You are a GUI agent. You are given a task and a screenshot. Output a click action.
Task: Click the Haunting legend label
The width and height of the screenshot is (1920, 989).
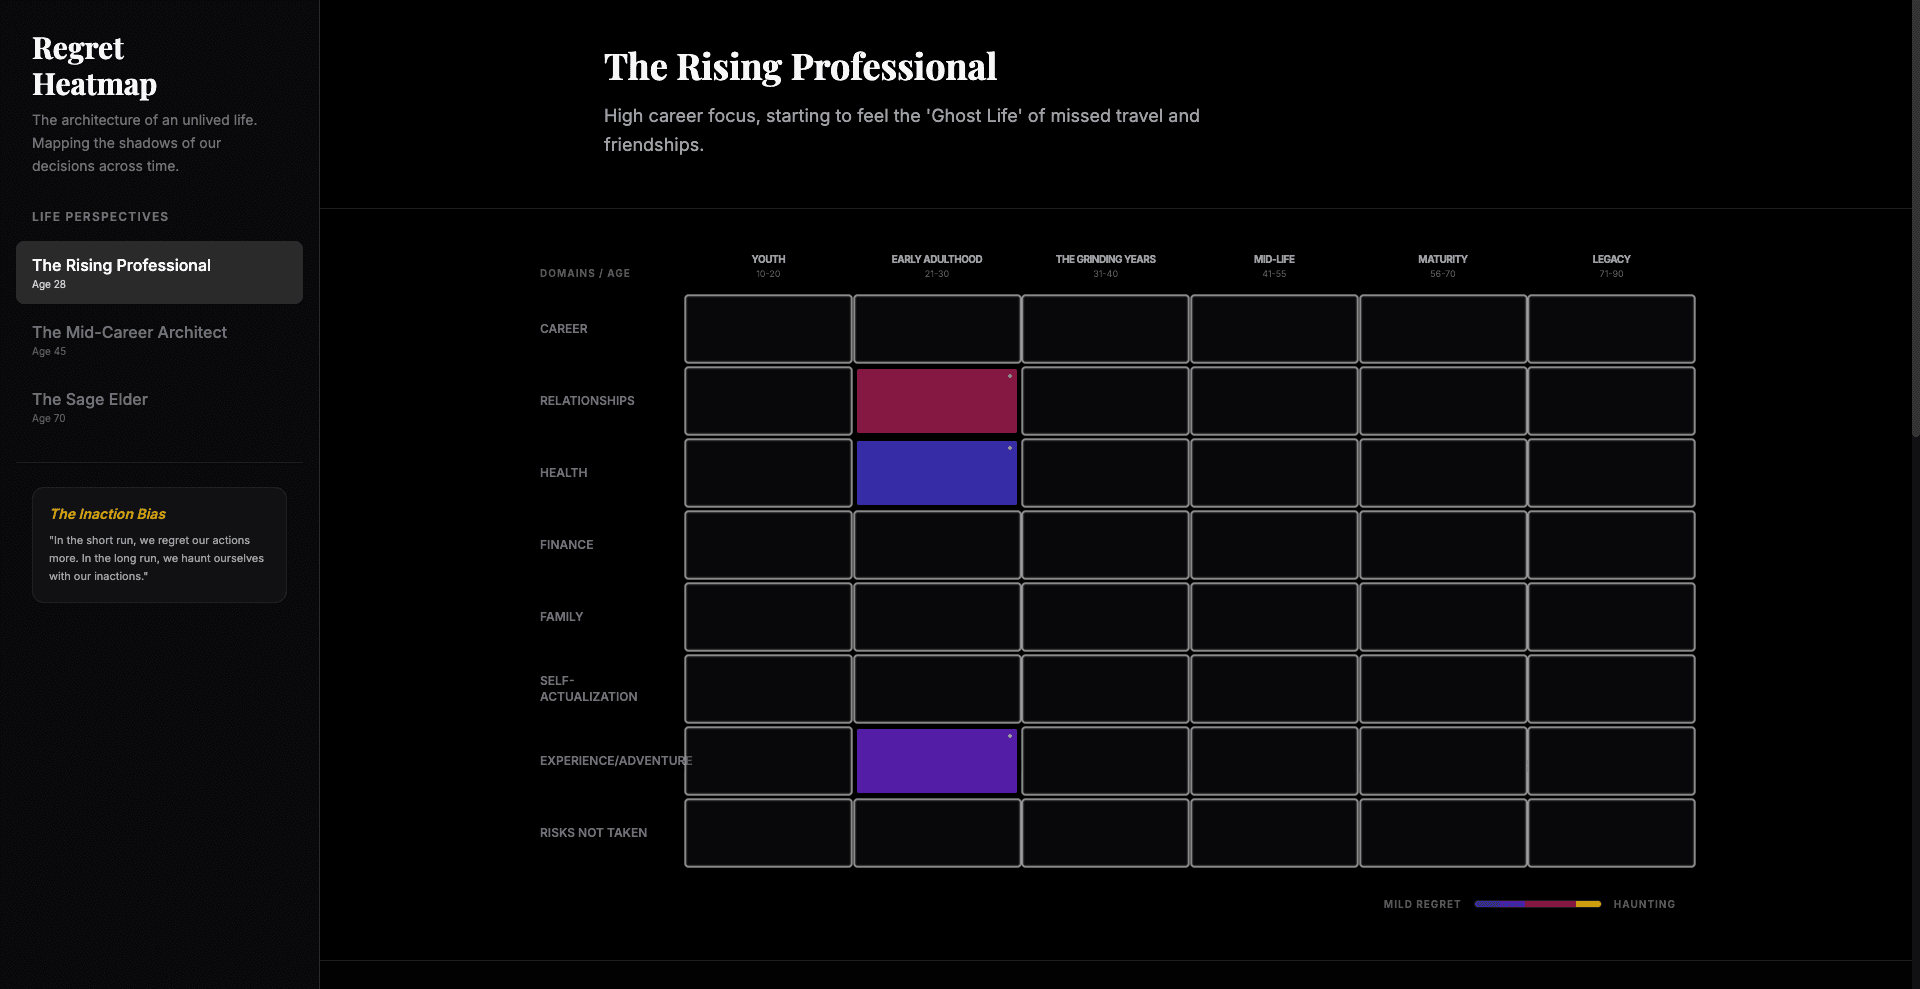[1644, 904]
